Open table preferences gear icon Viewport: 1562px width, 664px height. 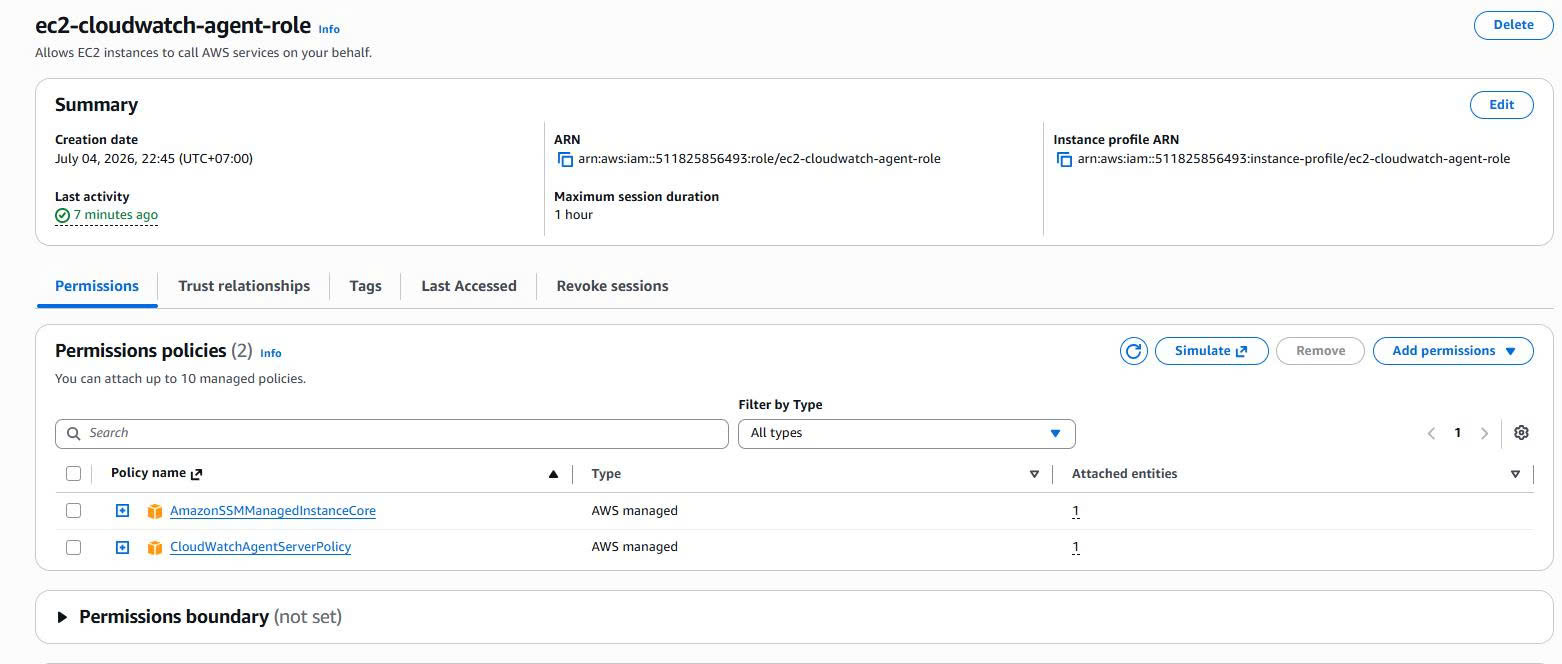pyautogui.click(x=1521, y=433)
